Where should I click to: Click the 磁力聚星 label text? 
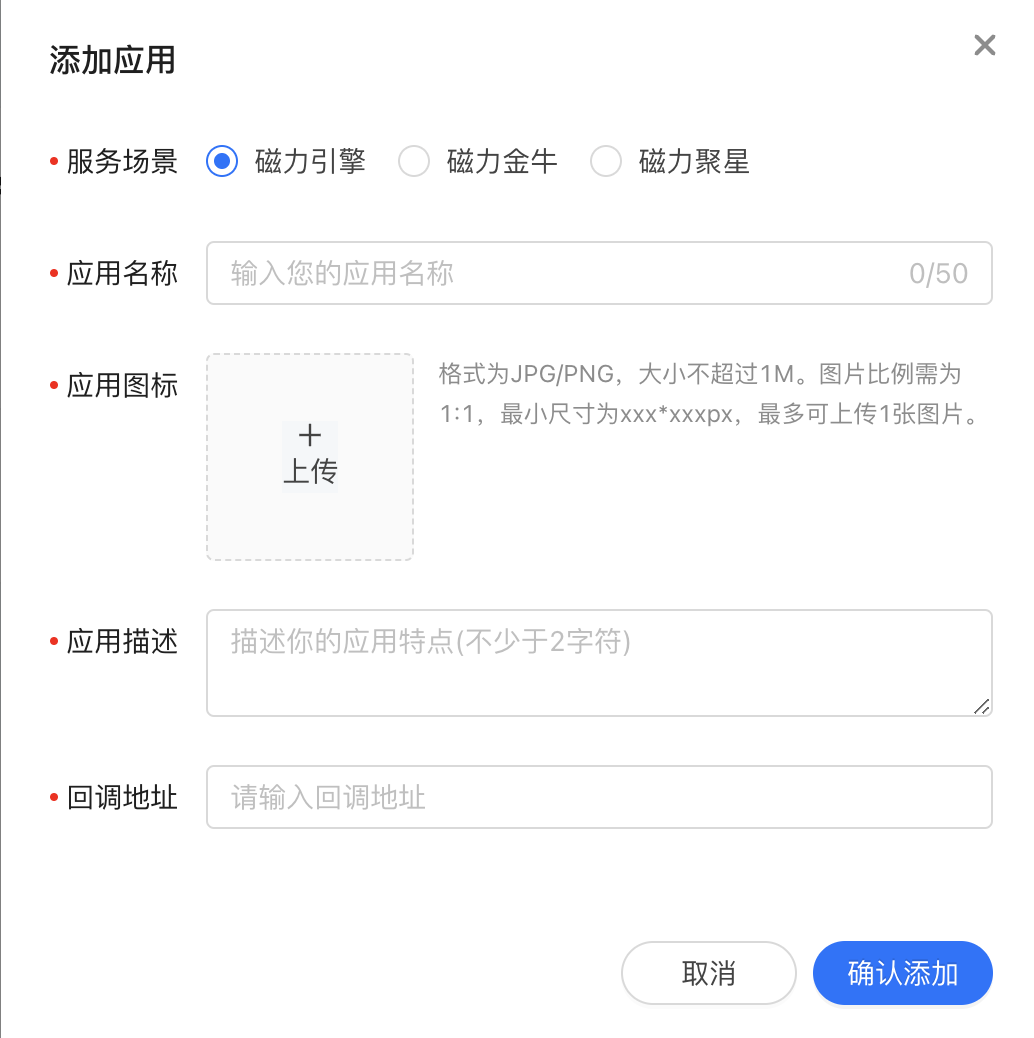[694, 162]
